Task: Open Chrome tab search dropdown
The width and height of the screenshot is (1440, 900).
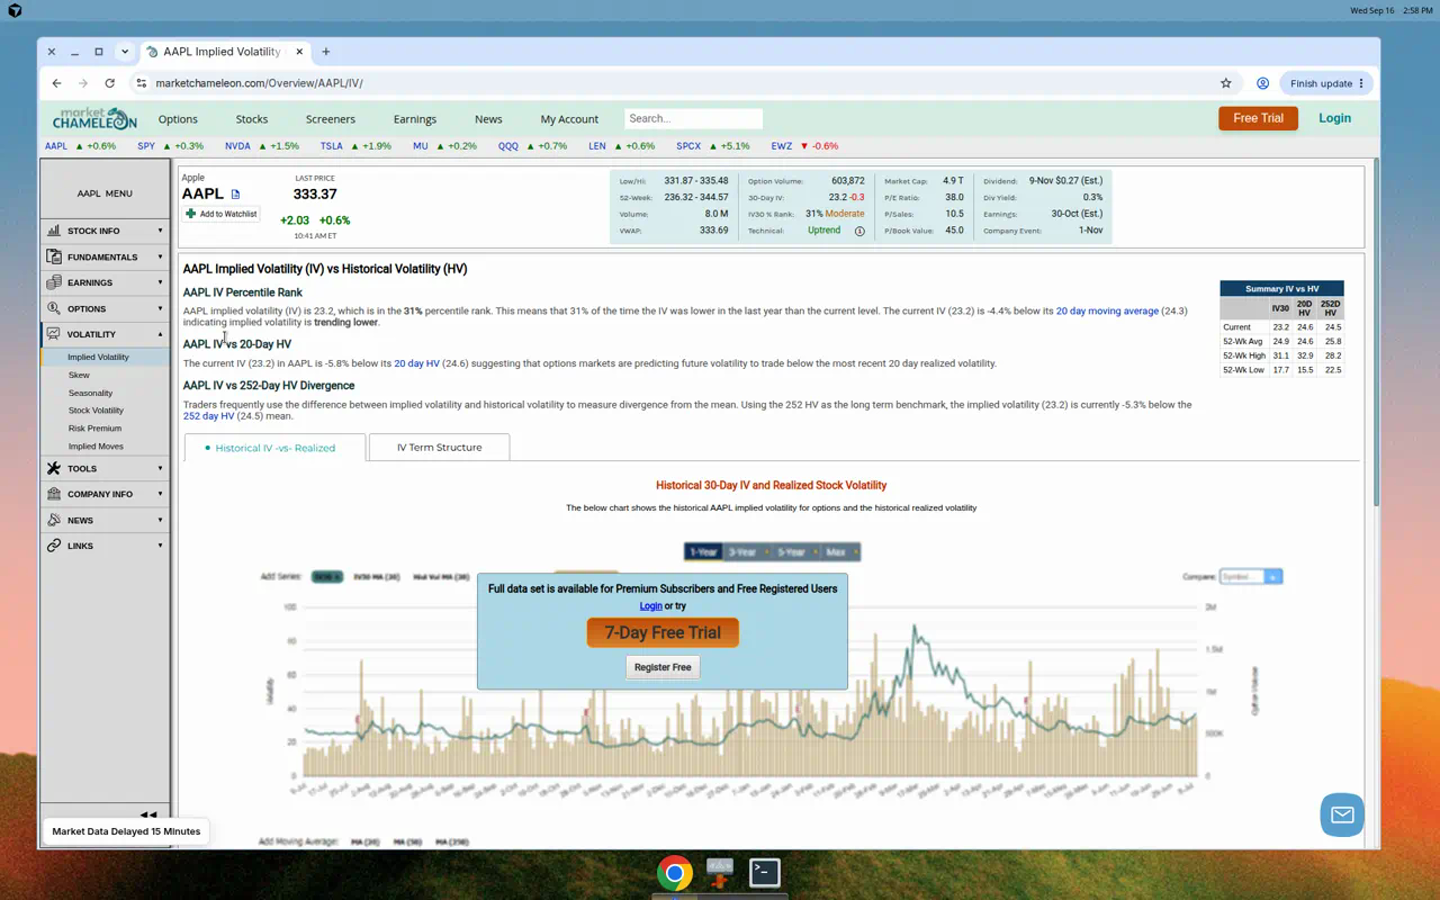Action: [x=124, y=51]
